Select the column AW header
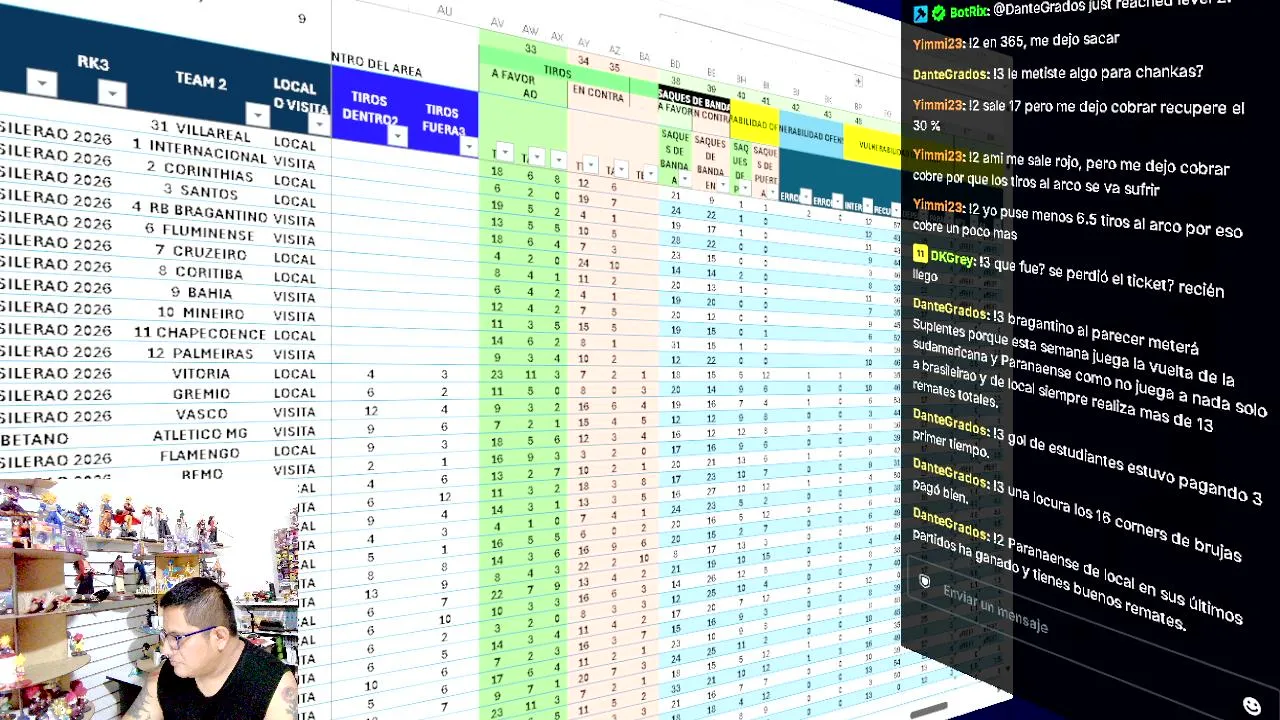Image resolution: width=1280 pixels, height=720 pixels. [530, 30]
